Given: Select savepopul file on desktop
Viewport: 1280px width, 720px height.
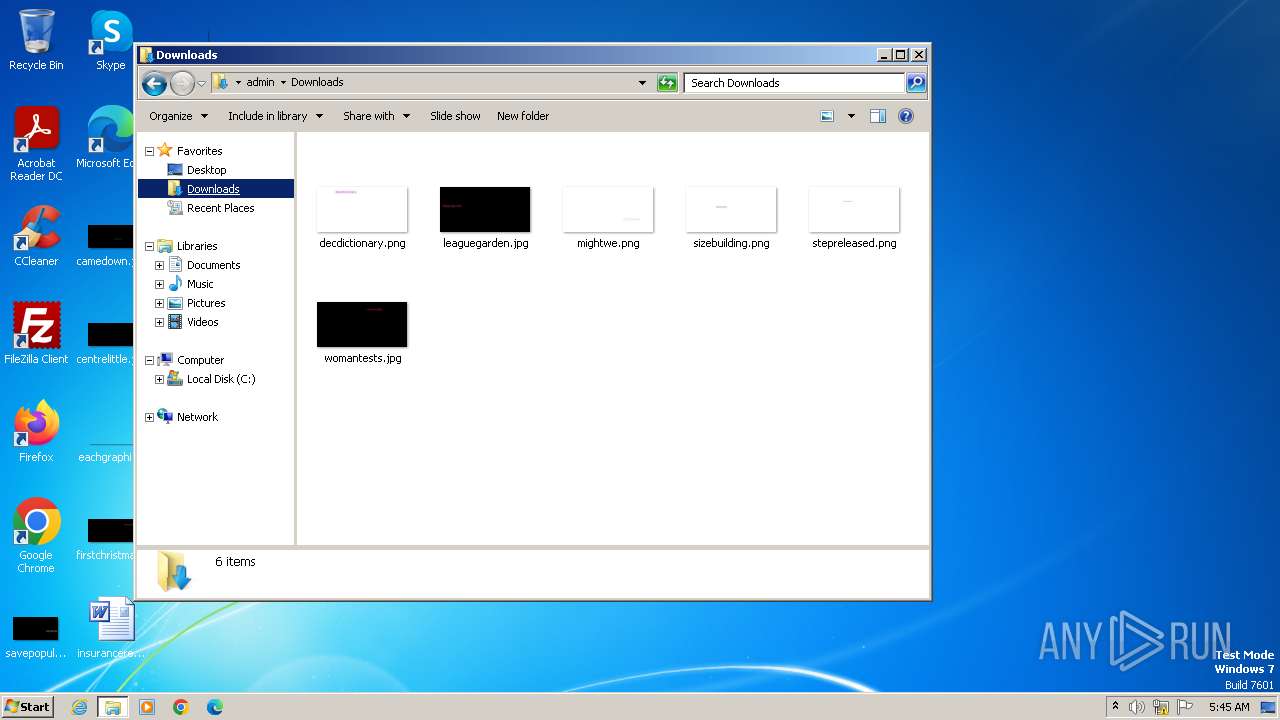Looking at the screenshot, I should 36,636.
